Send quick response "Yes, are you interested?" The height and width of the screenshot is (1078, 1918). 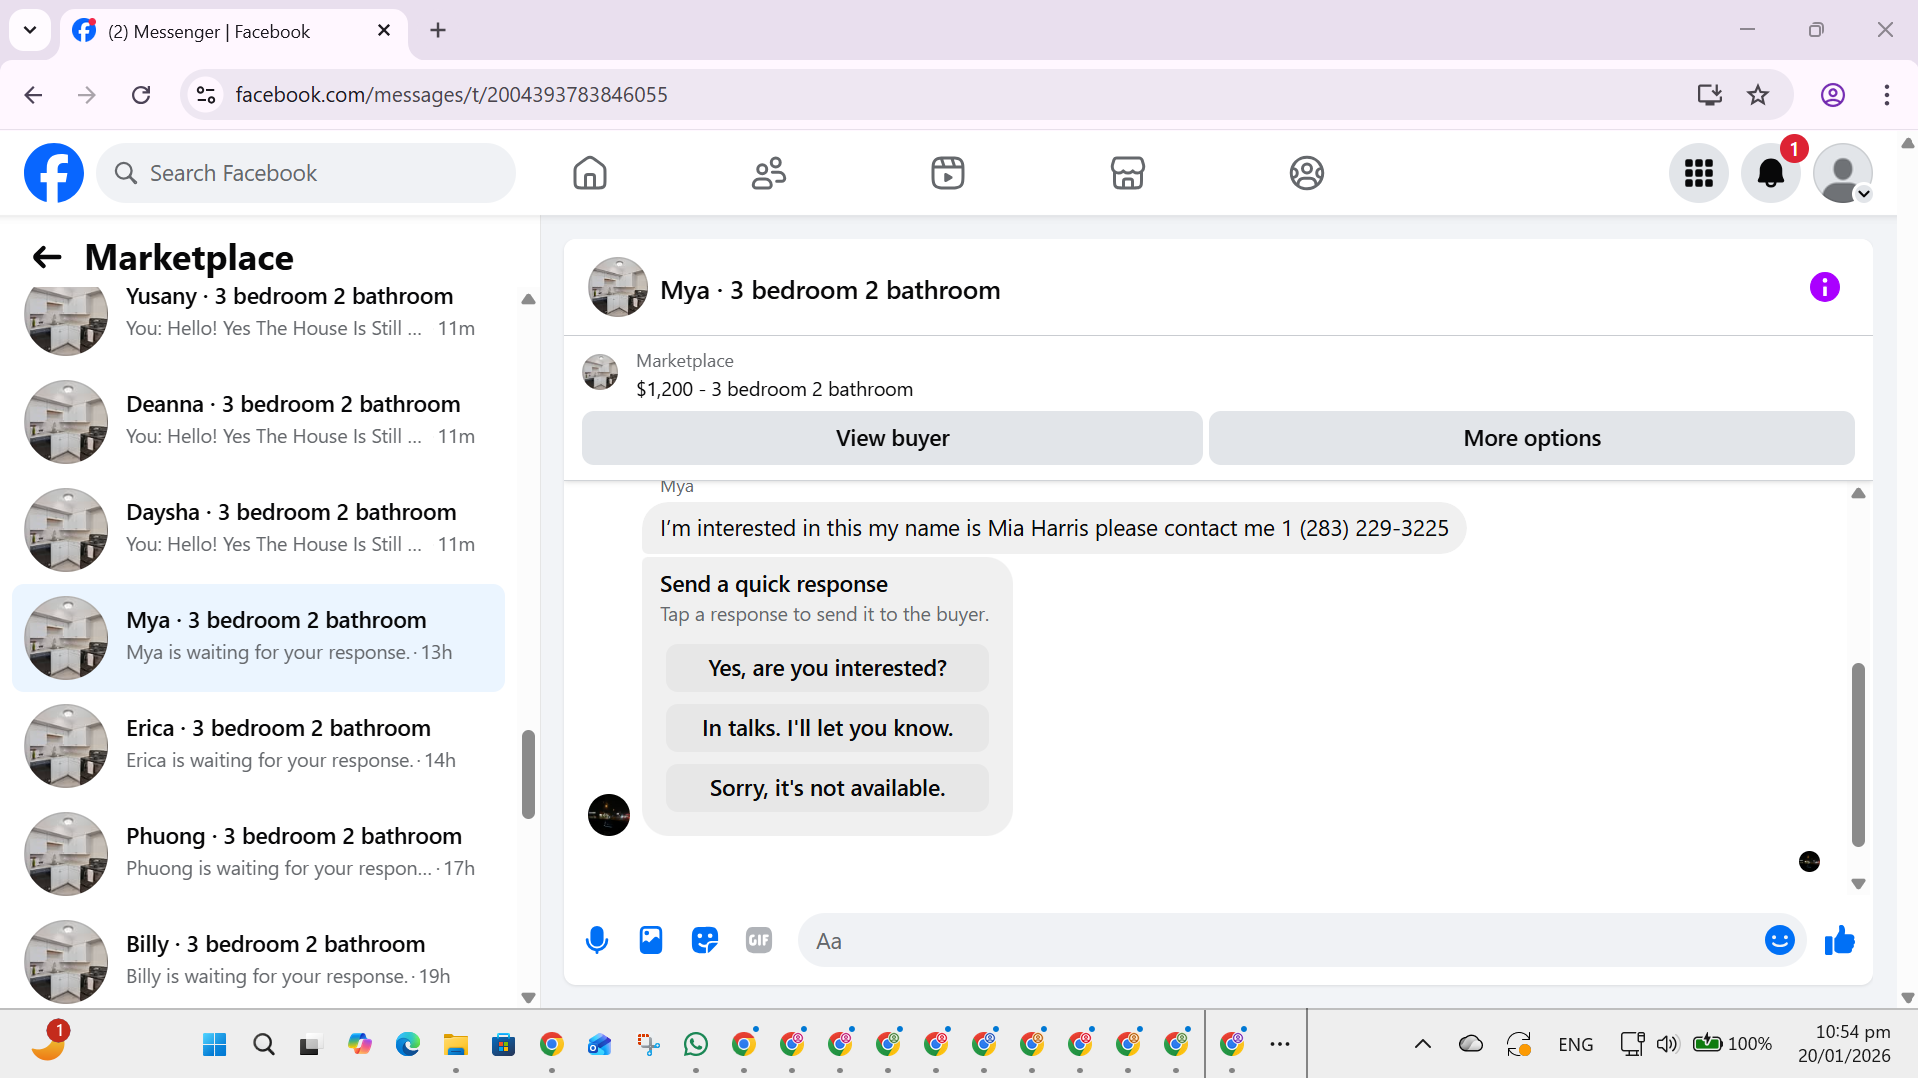coord(827,668)
